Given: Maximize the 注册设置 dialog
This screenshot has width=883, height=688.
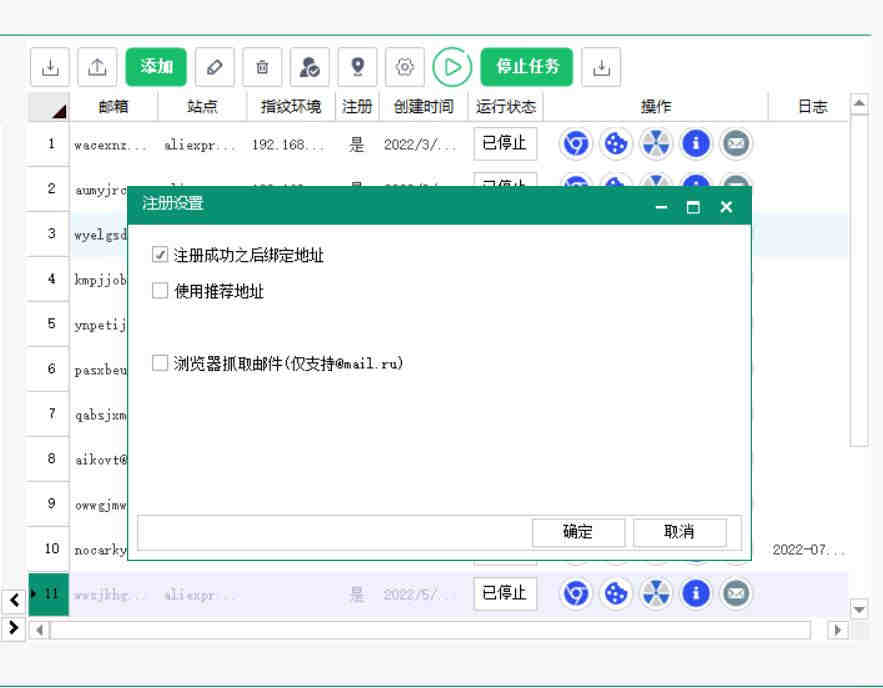Looking at the screenshot, I should (x=693, y=207).
